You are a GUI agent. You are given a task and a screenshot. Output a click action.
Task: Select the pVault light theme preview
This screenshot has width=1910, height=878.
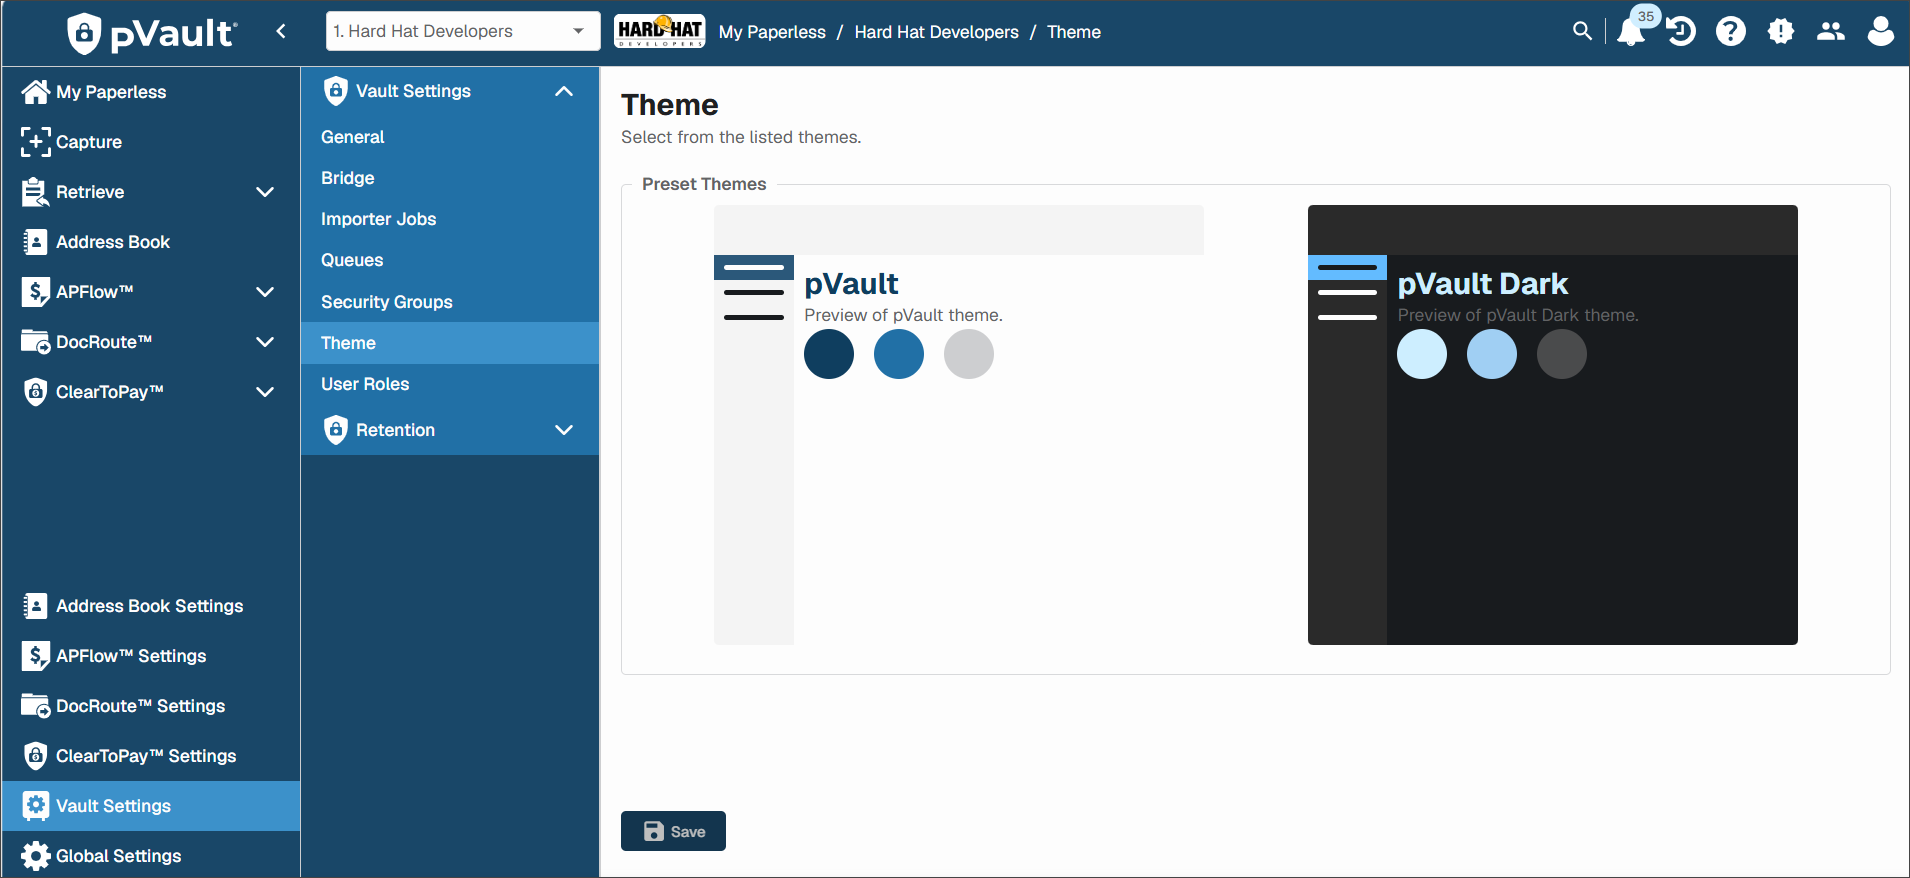959,425
